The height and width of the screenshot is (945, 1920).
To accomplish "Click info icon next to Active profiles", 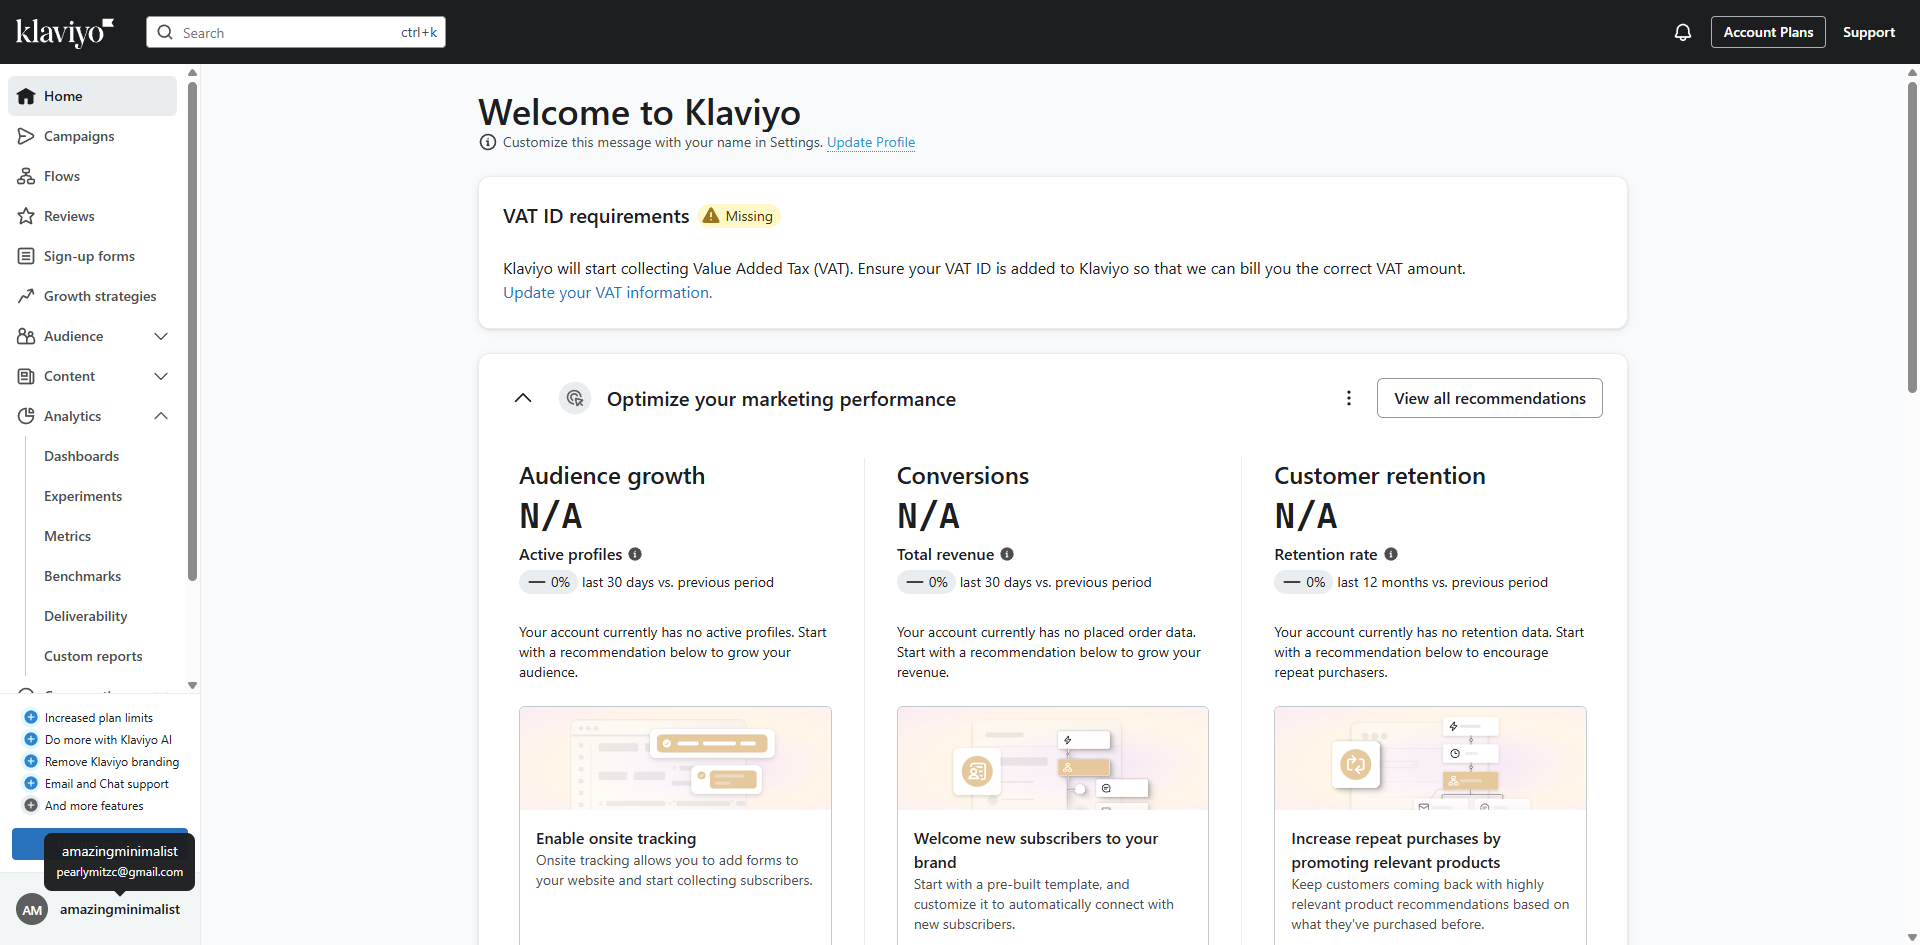I will (635, 554).
